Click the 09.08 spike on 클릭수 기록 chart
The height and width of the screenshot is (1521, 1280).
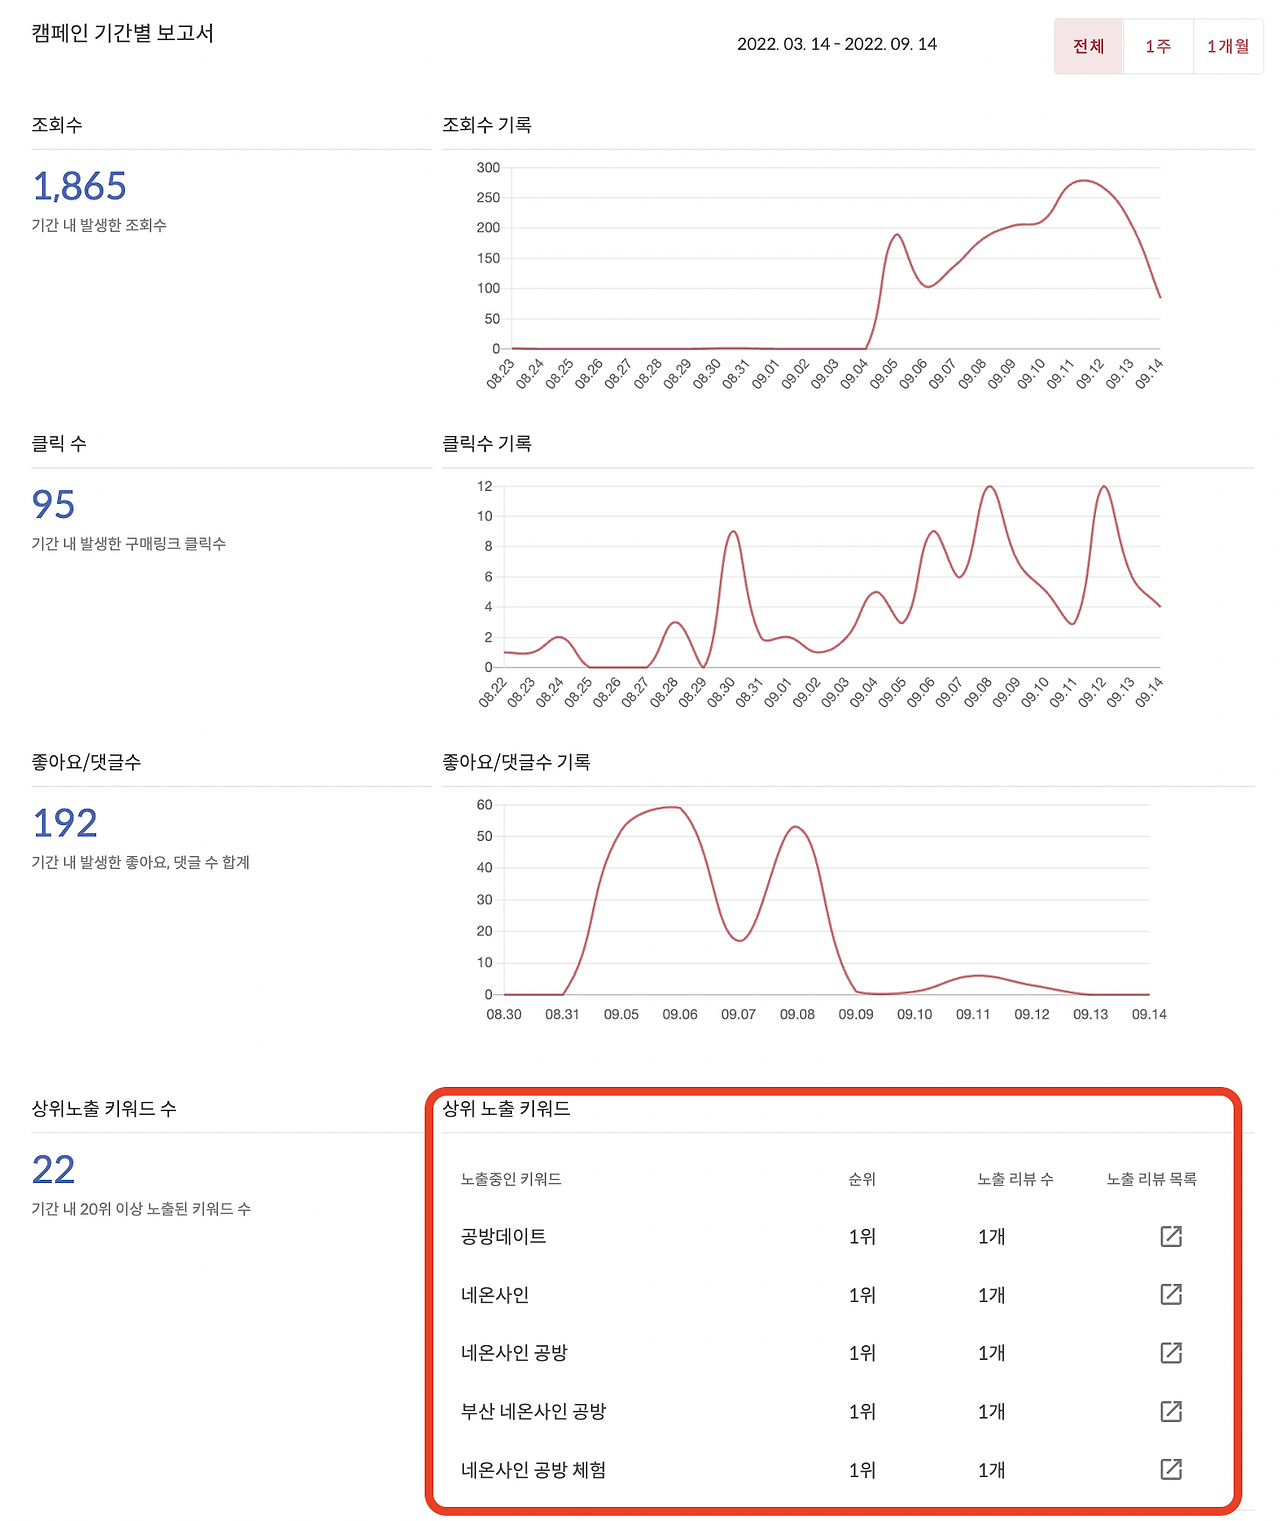point(990,487)
